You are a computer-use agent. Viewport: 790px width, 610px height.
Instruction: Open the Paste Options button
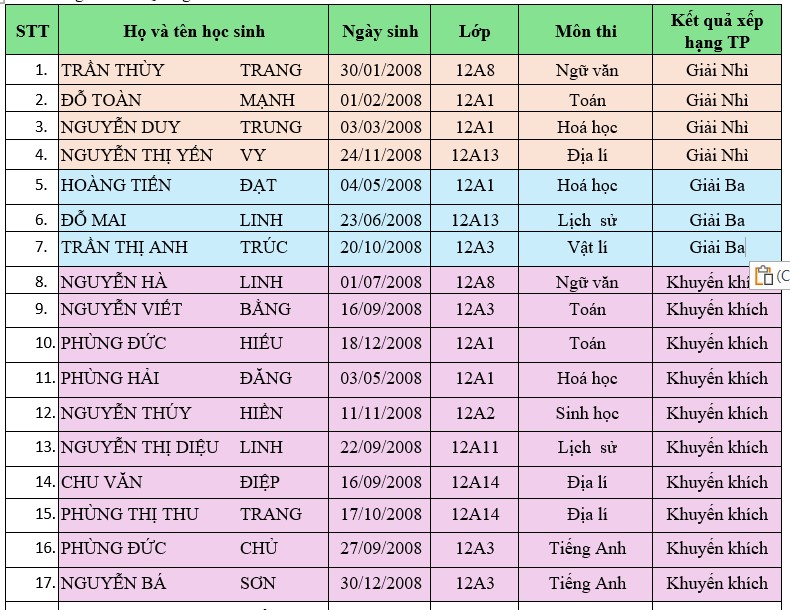pos(766,276)
